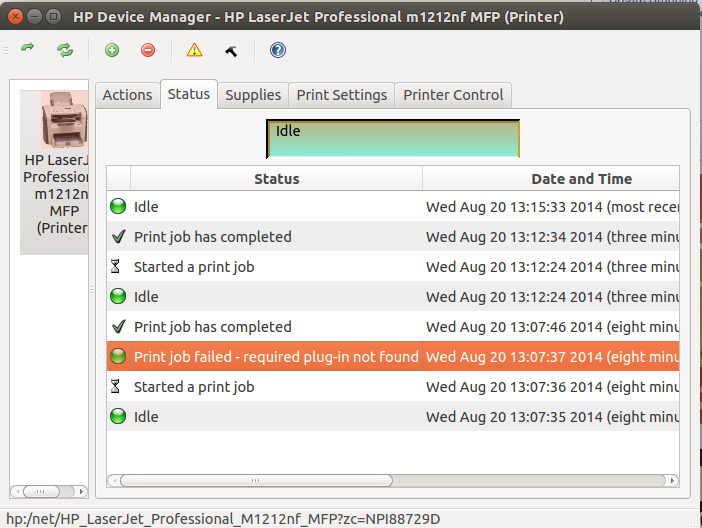702x528 pixels.
Task: Switch to the Actions tab
Action: pyautogui.click(x=128, y=95)
